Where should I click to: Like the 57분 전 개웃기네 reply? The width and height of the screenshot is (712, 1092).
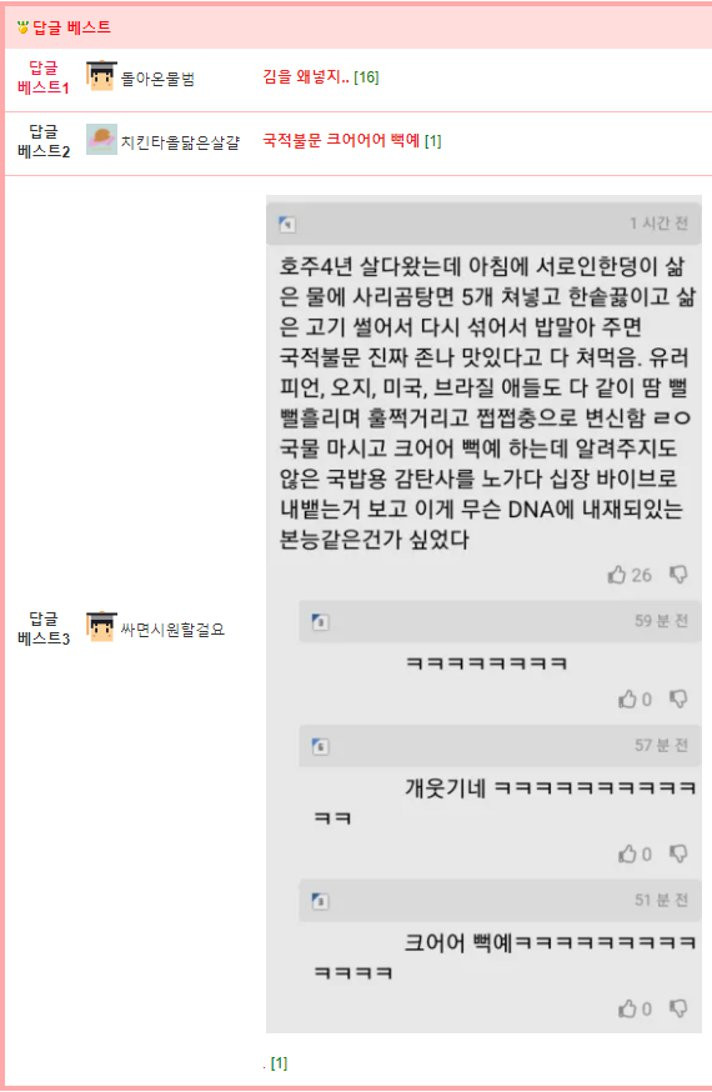(627, 854)
